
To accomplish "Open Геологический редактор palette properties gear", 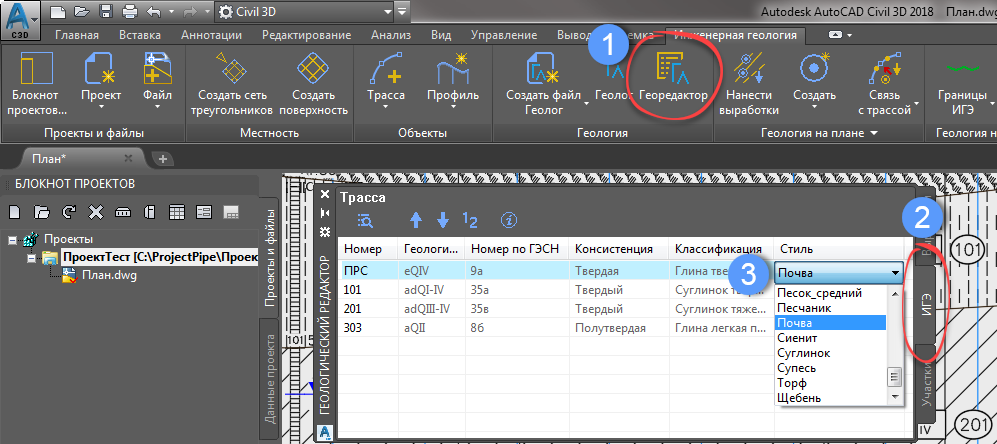I will coord(326,232).
